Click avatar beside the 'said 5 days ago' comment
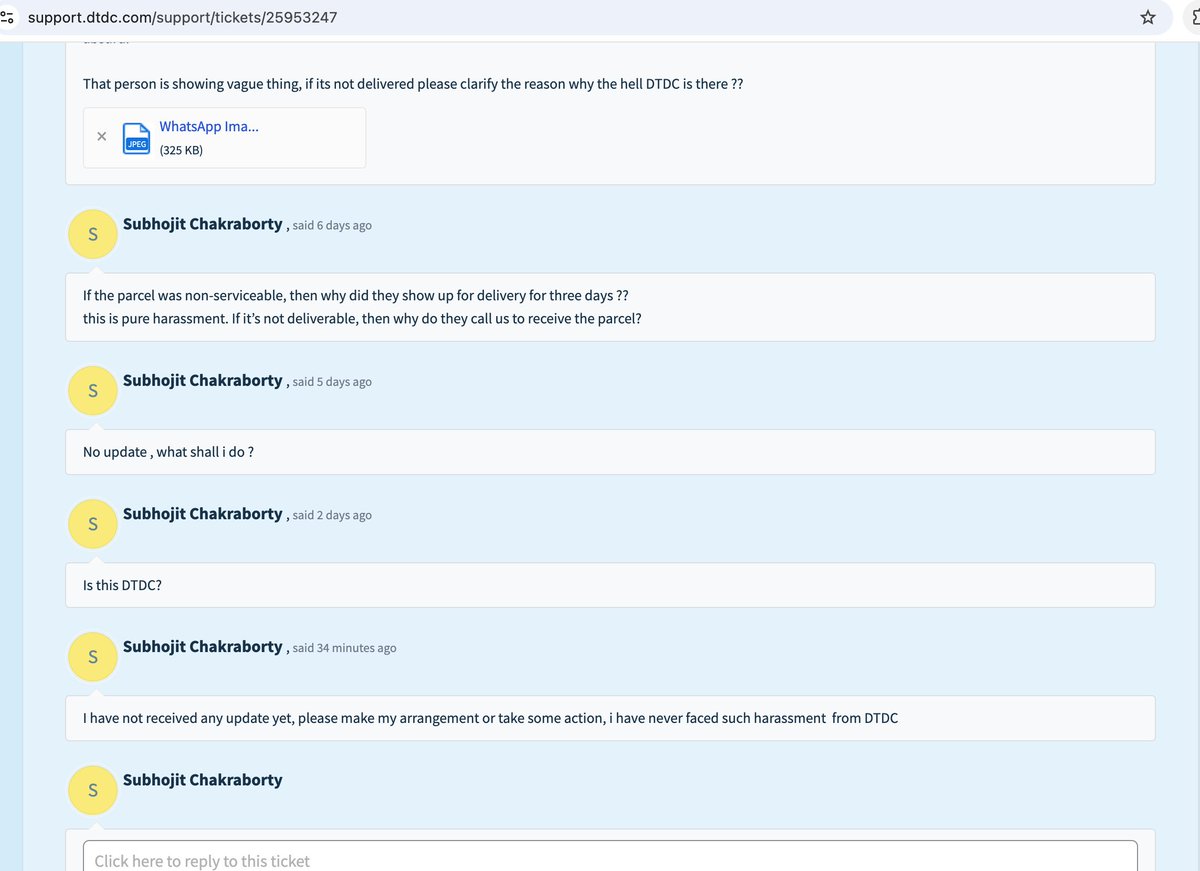1200x871 pixels. coord(93,391)
